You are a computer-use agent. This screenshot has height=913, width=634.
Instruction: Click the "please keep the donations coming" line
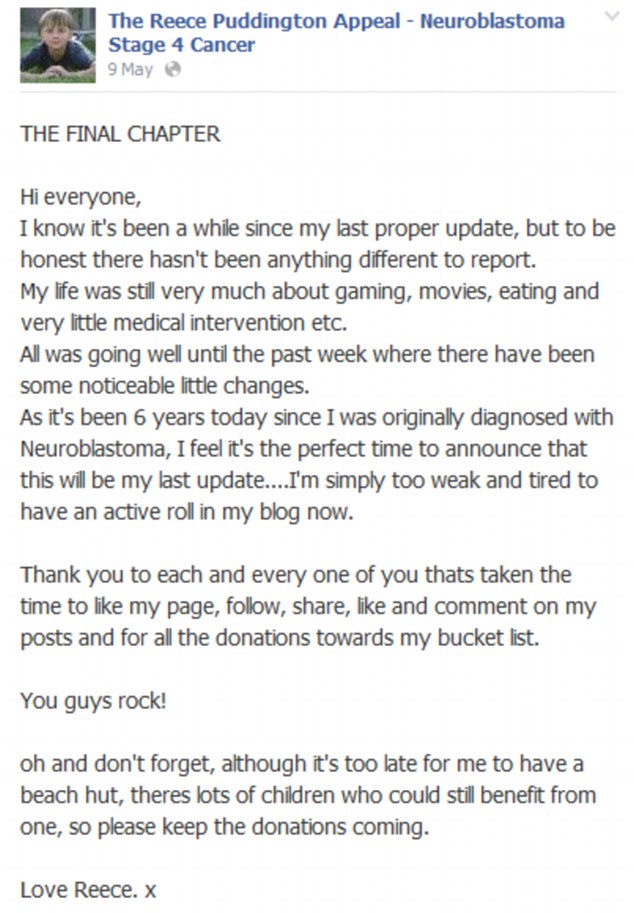pyautogui.click(x=225, y=827)
